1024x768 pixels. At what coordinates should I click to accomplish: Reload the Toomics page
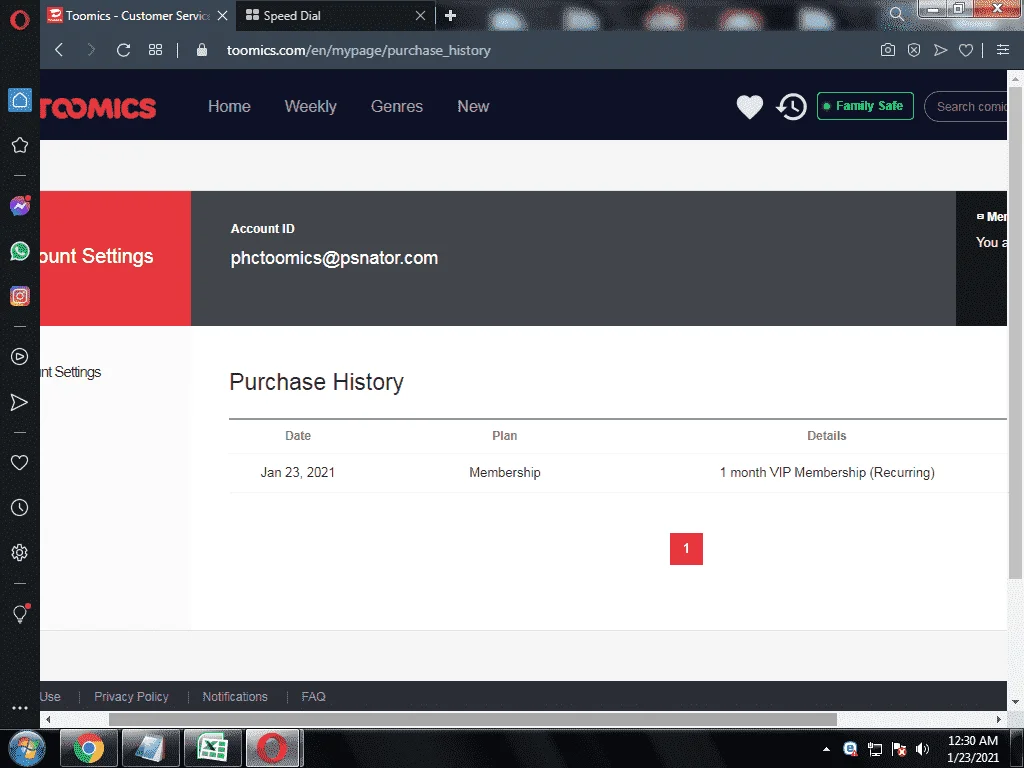[123, 50]
